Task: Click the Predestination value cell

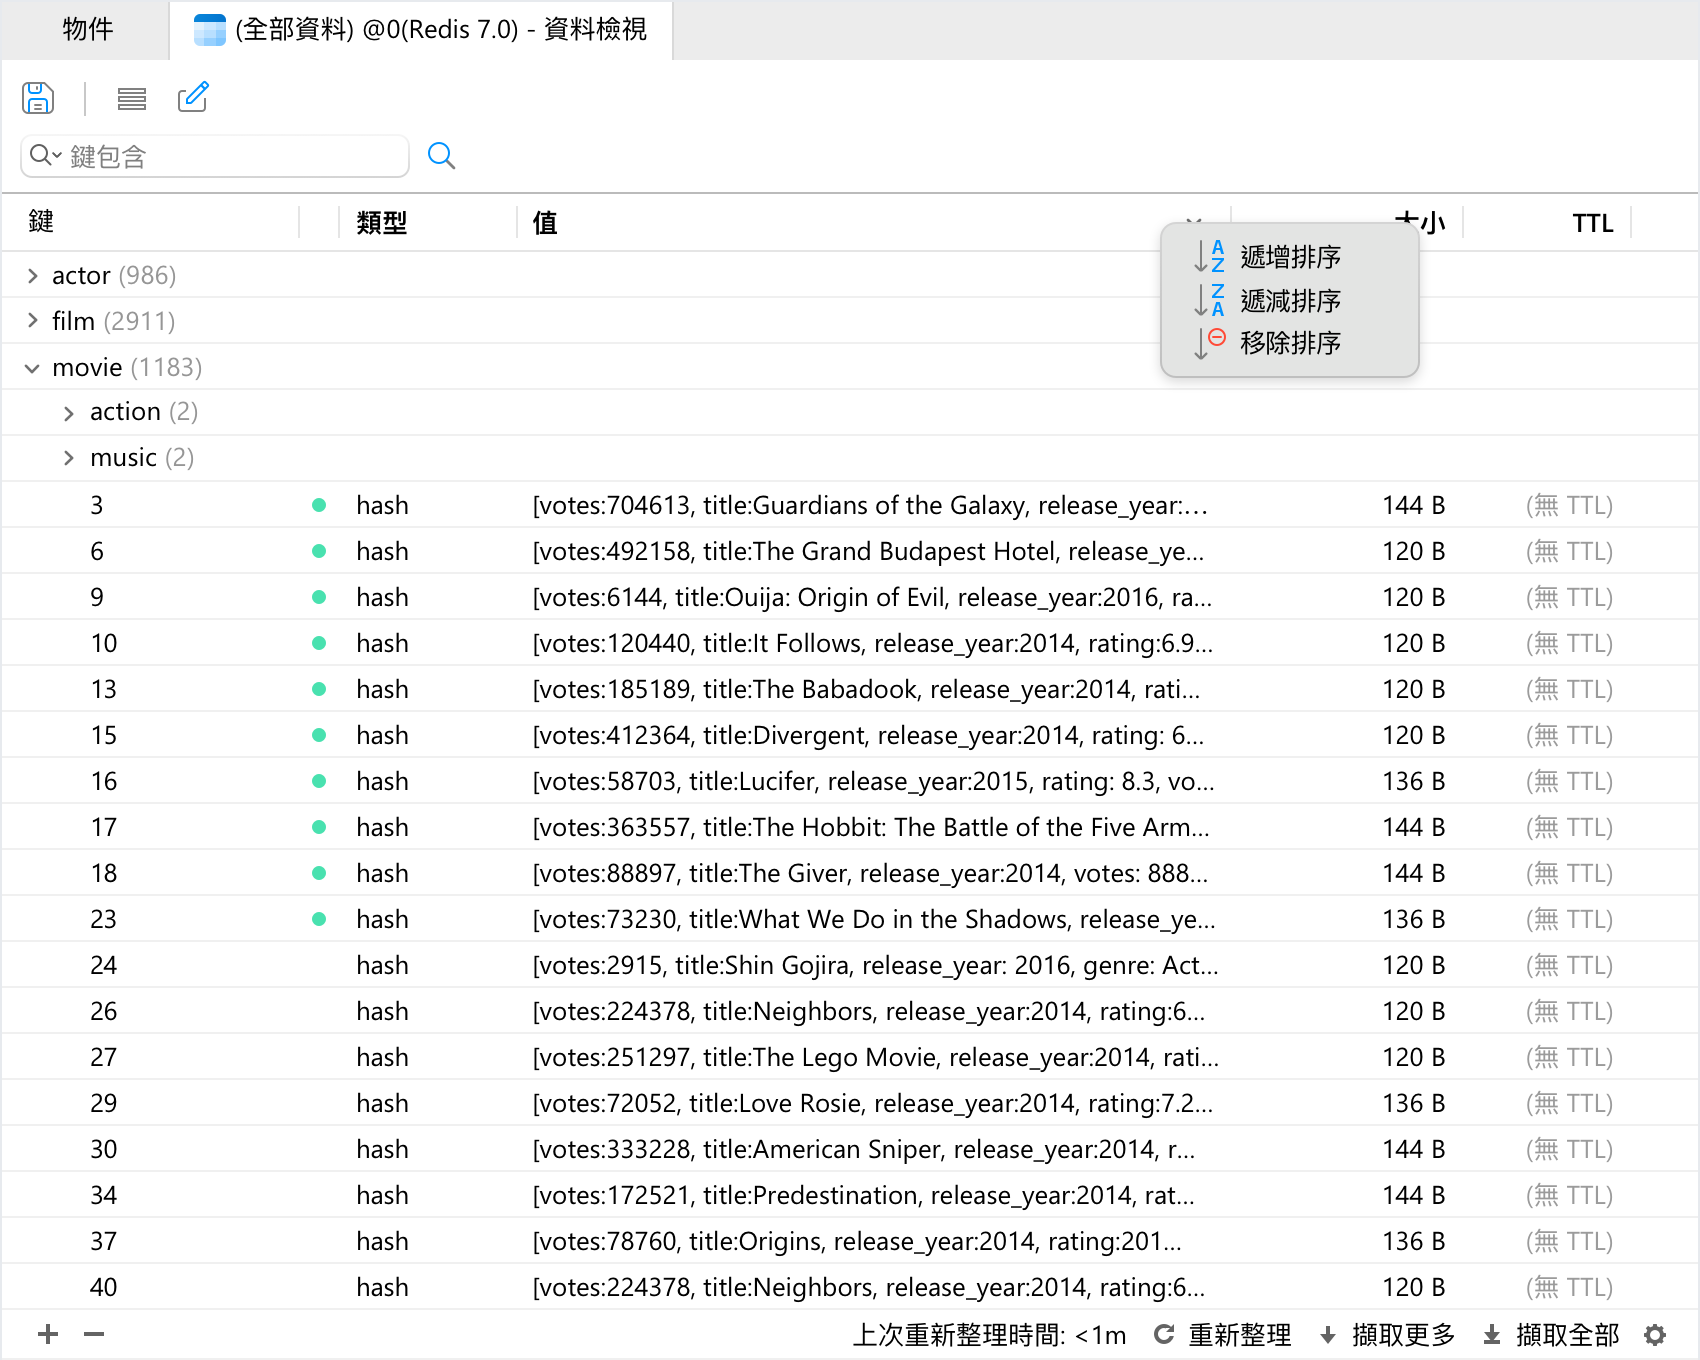Action: click(863, 1195)
